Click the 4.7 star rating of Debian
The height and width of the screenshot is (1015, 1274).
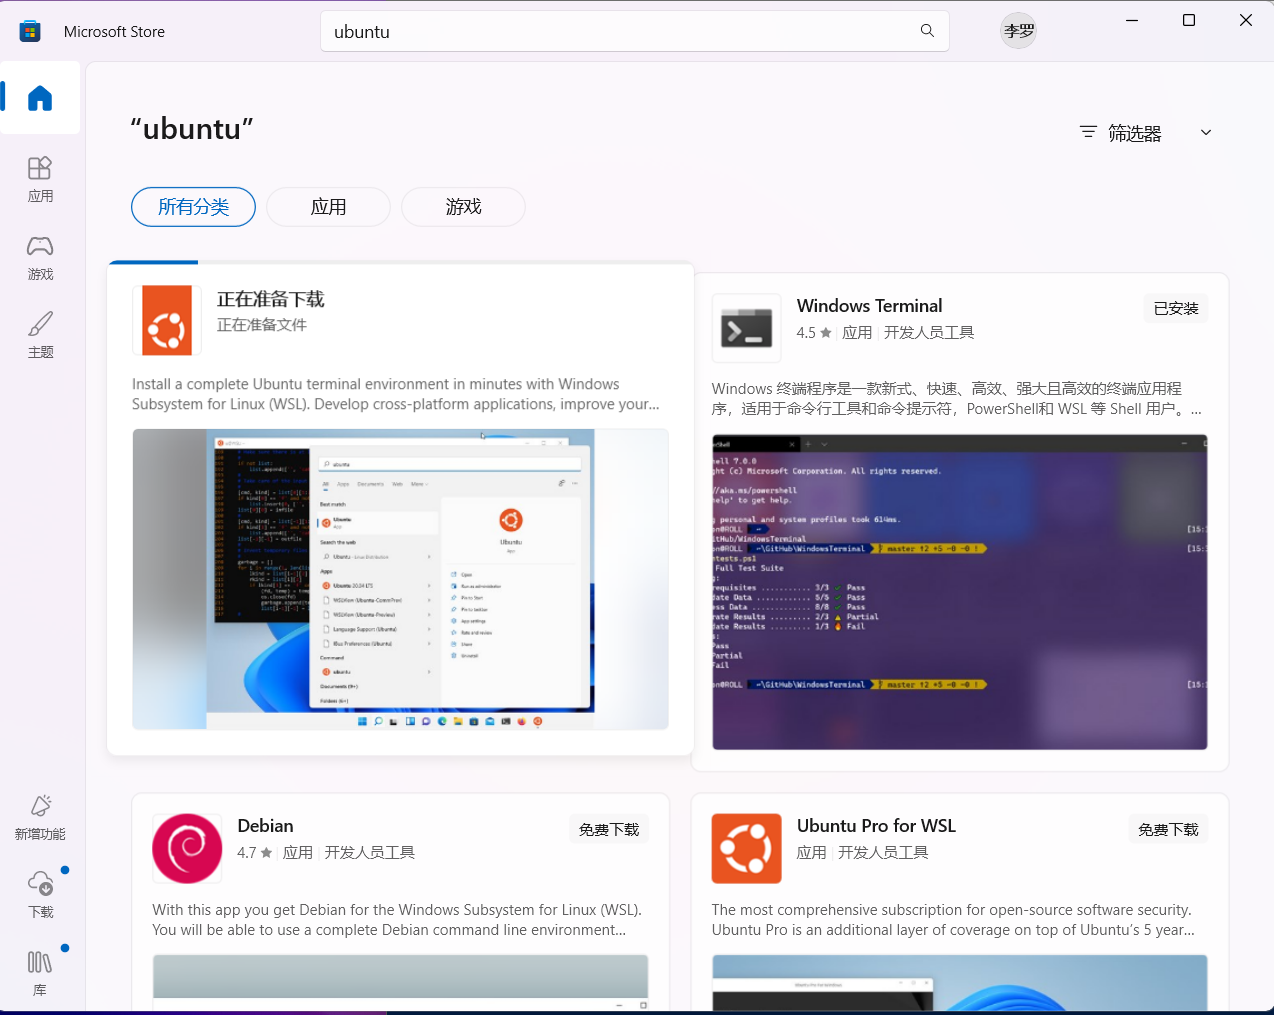[x=255, y=853]
